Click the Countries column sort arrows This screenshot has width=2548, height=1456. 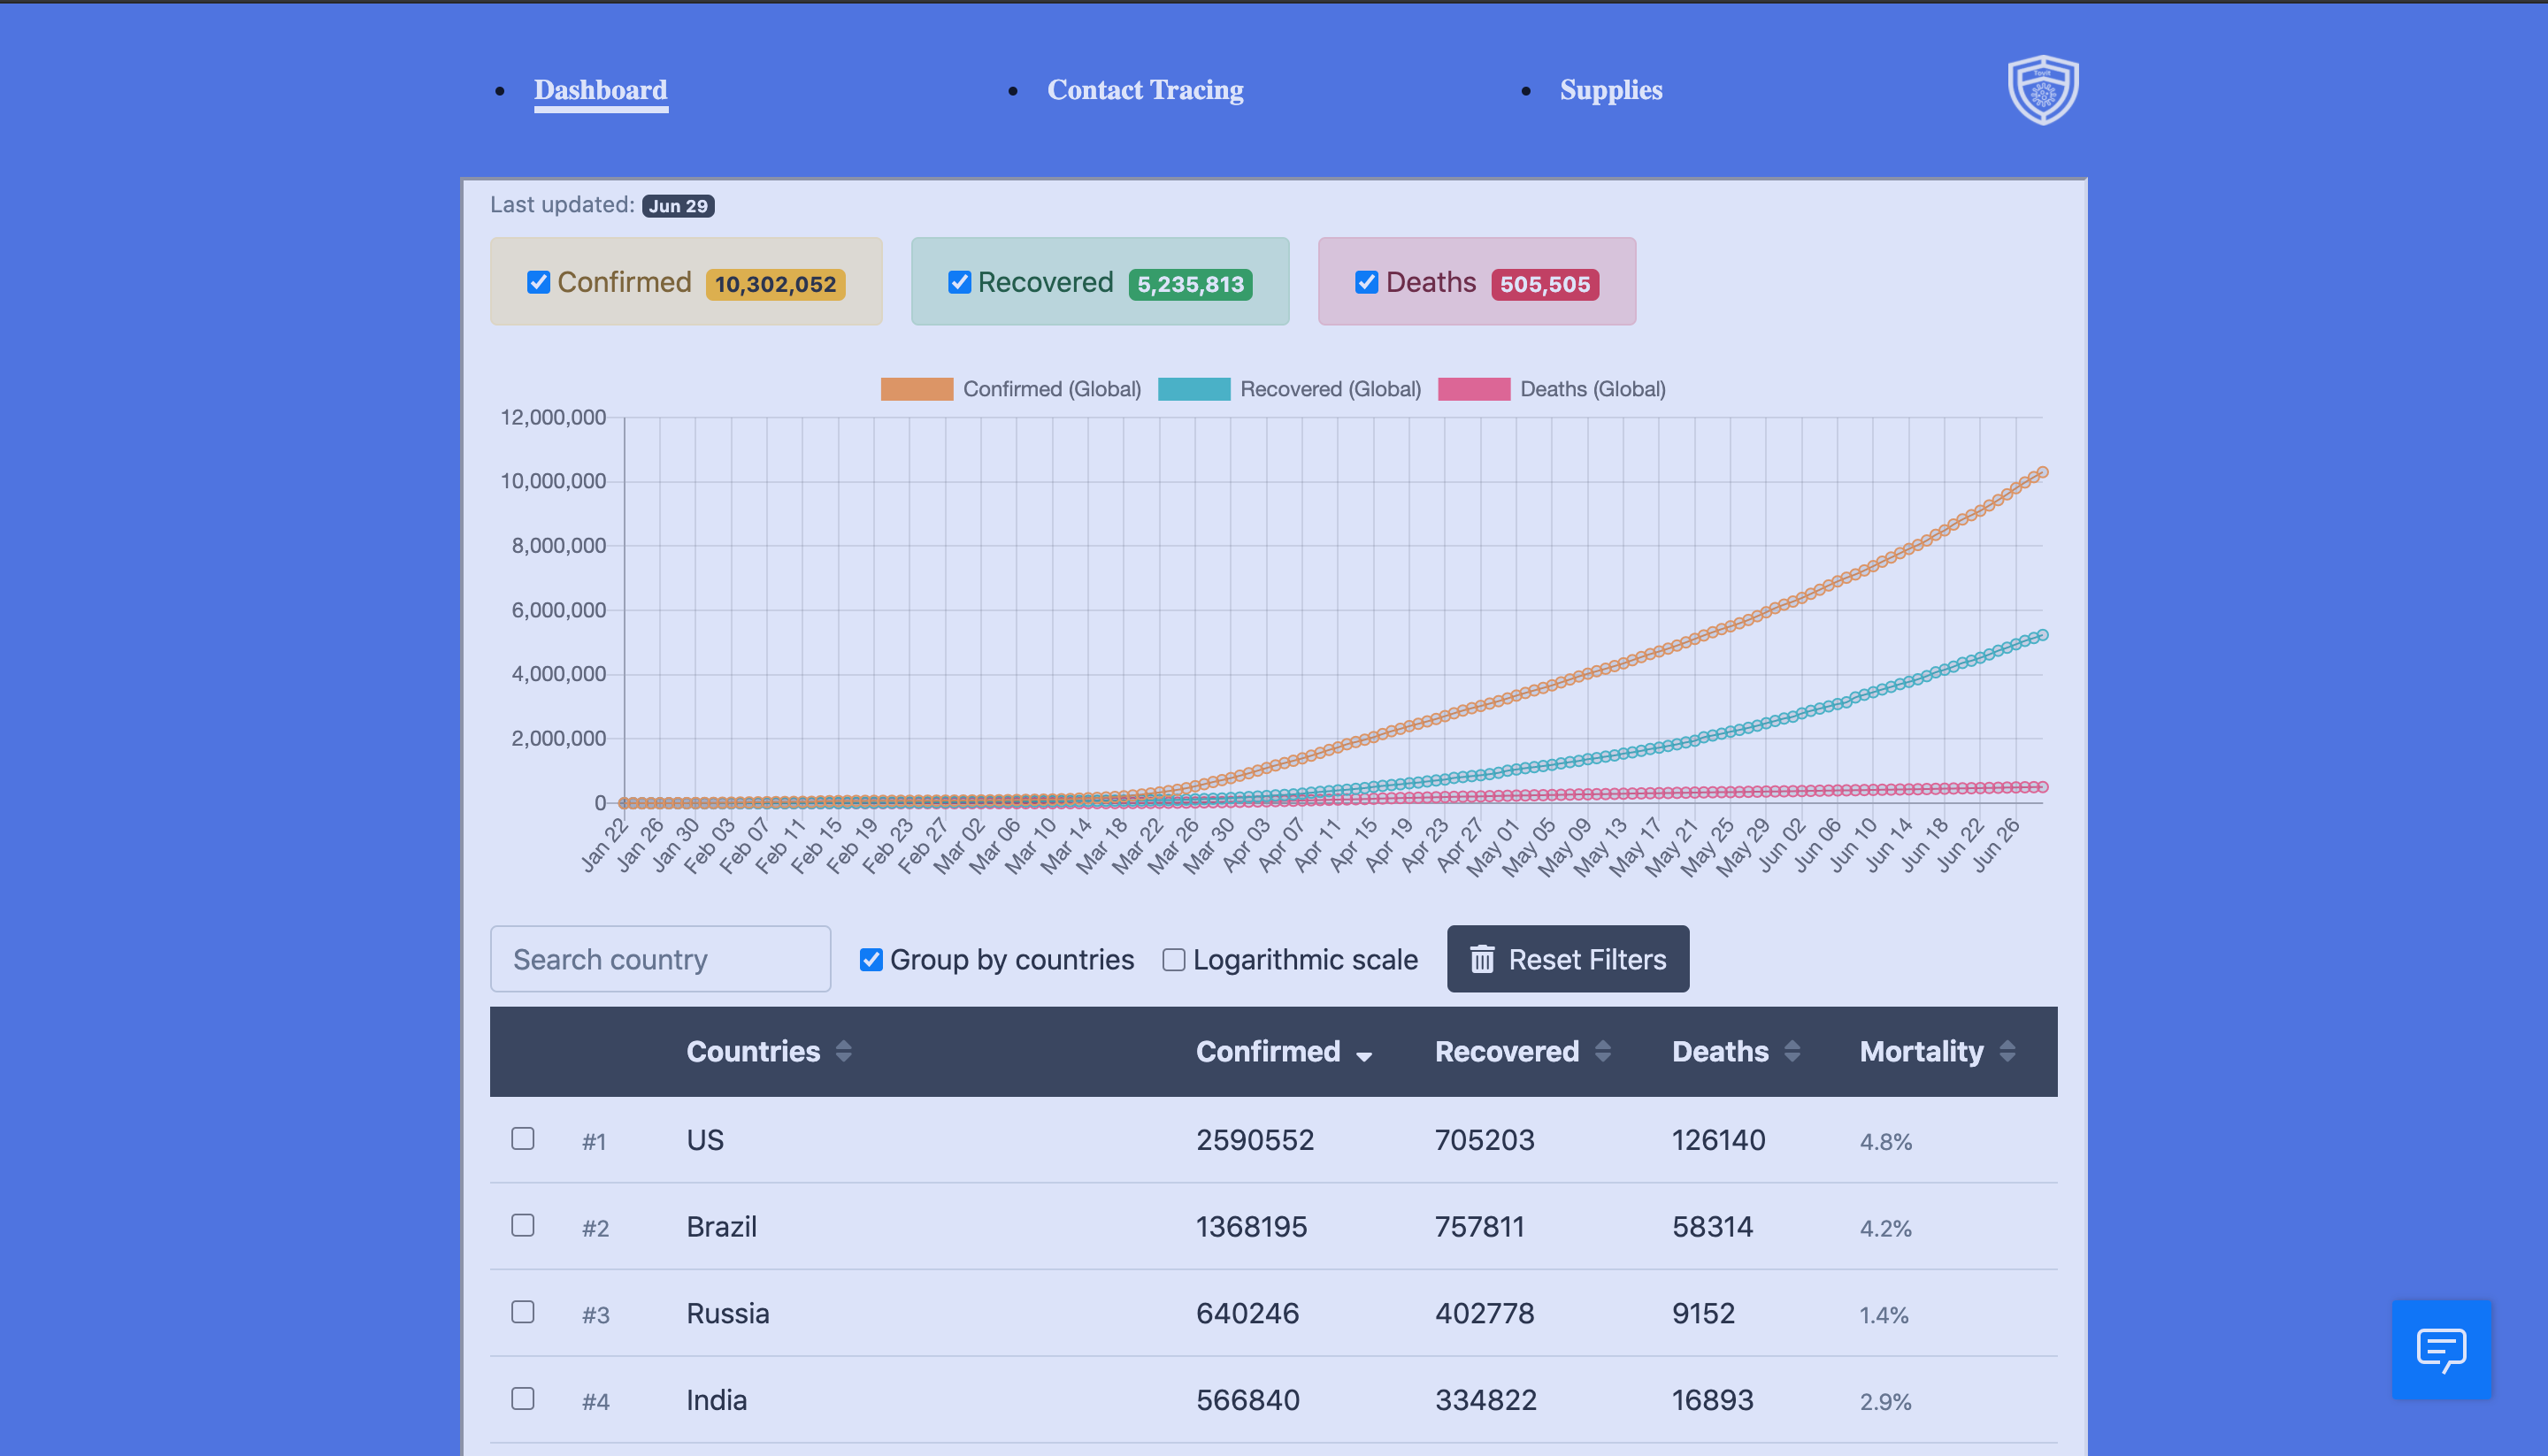coord(844,1051)
